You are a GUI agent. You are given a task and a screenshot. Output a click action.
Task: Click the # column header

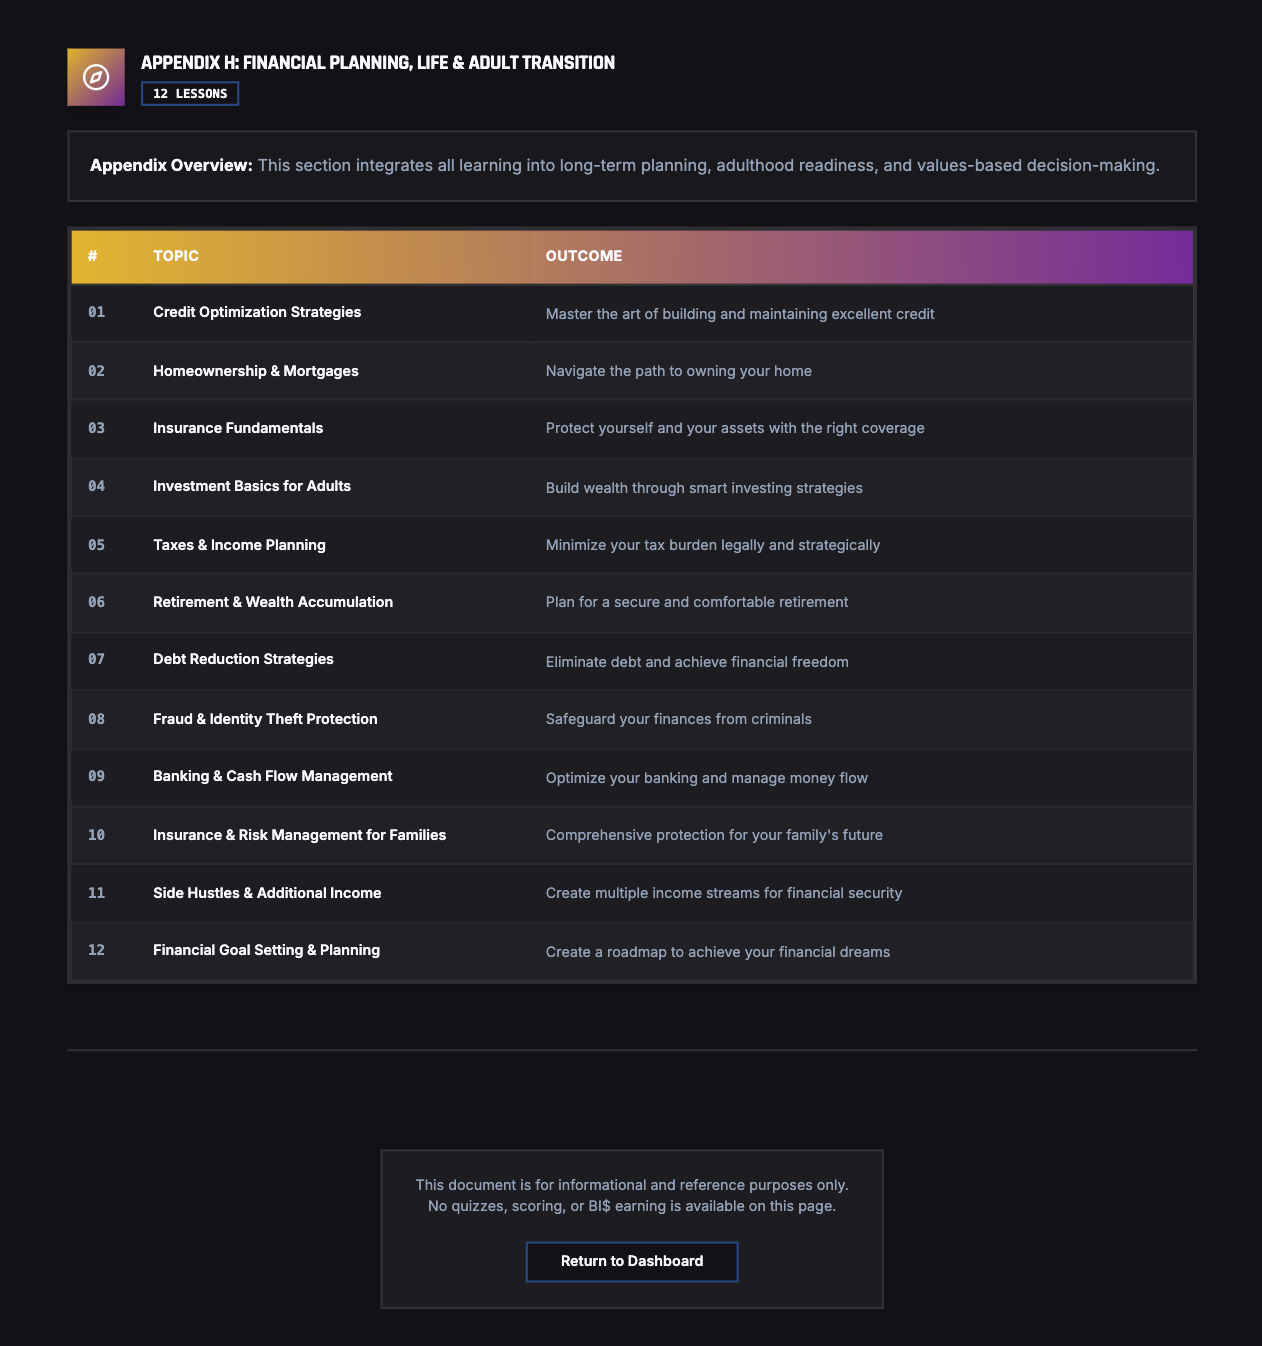[93, 256]
